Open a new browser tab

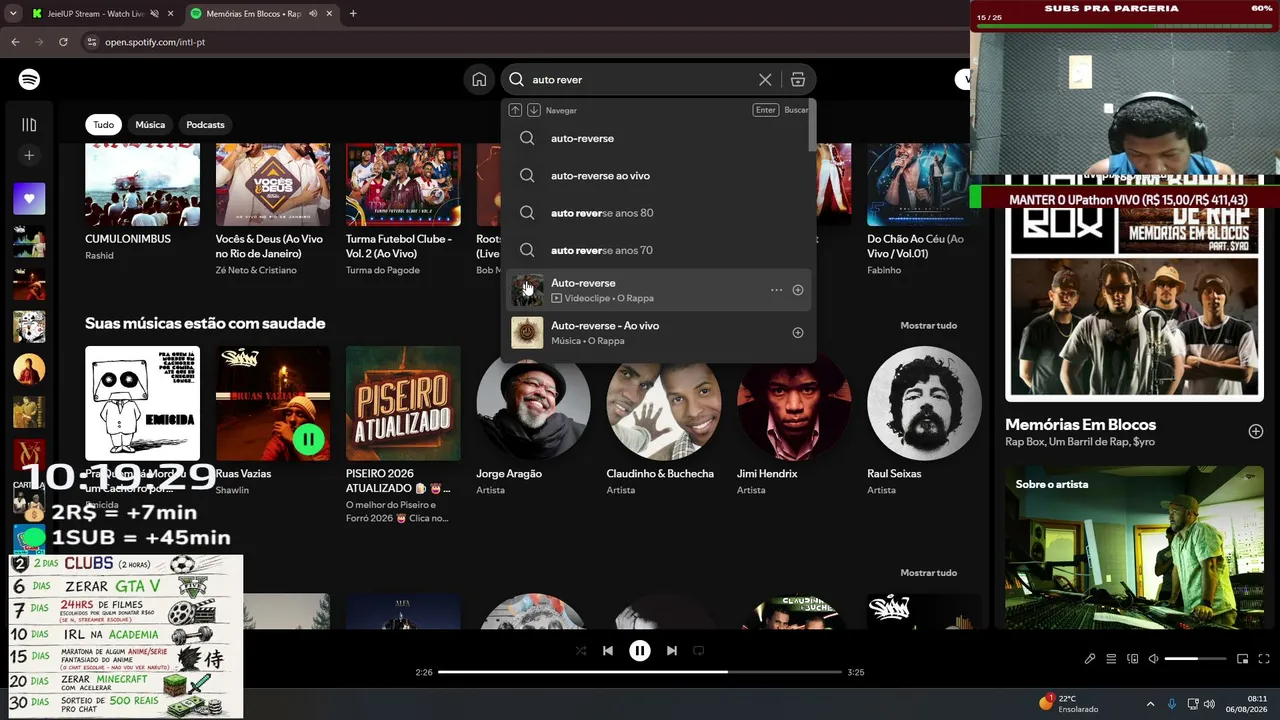353,14
